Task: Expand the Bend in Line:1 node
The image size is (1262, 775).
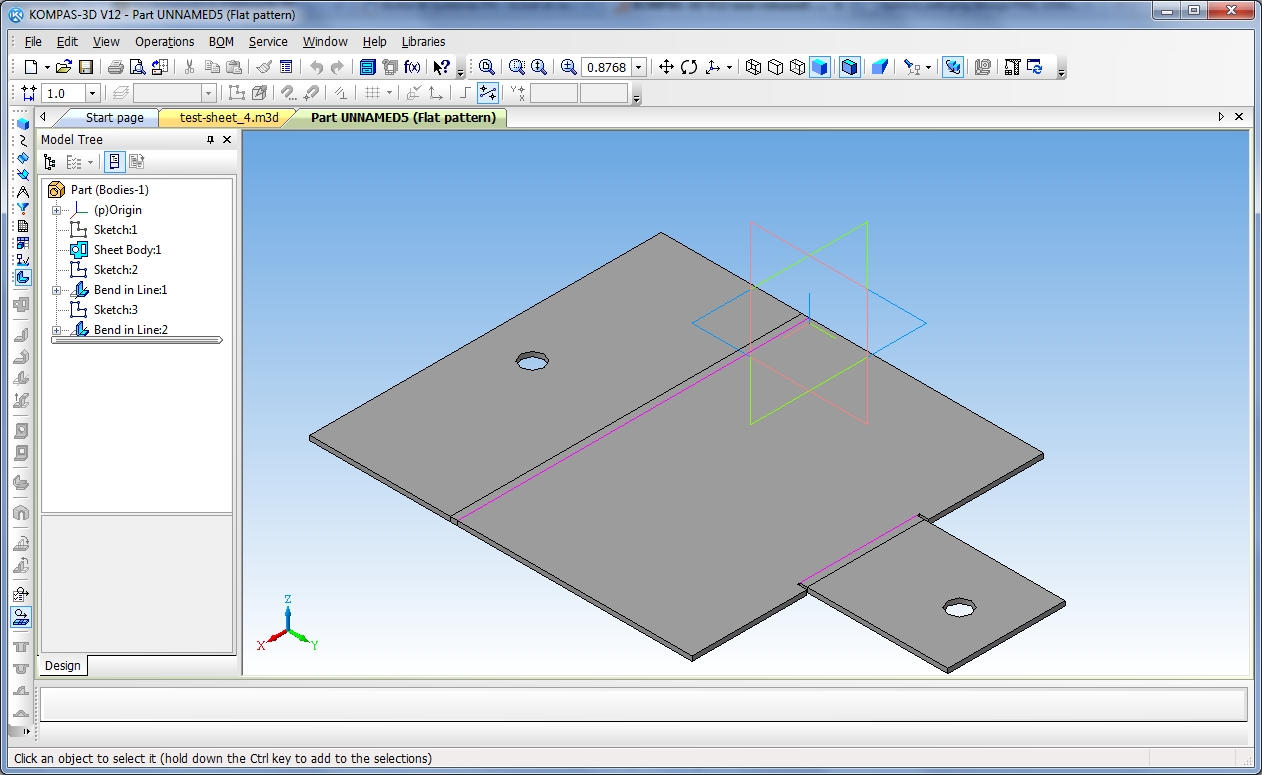Action: pyautogui.click(x=57, y=290)
